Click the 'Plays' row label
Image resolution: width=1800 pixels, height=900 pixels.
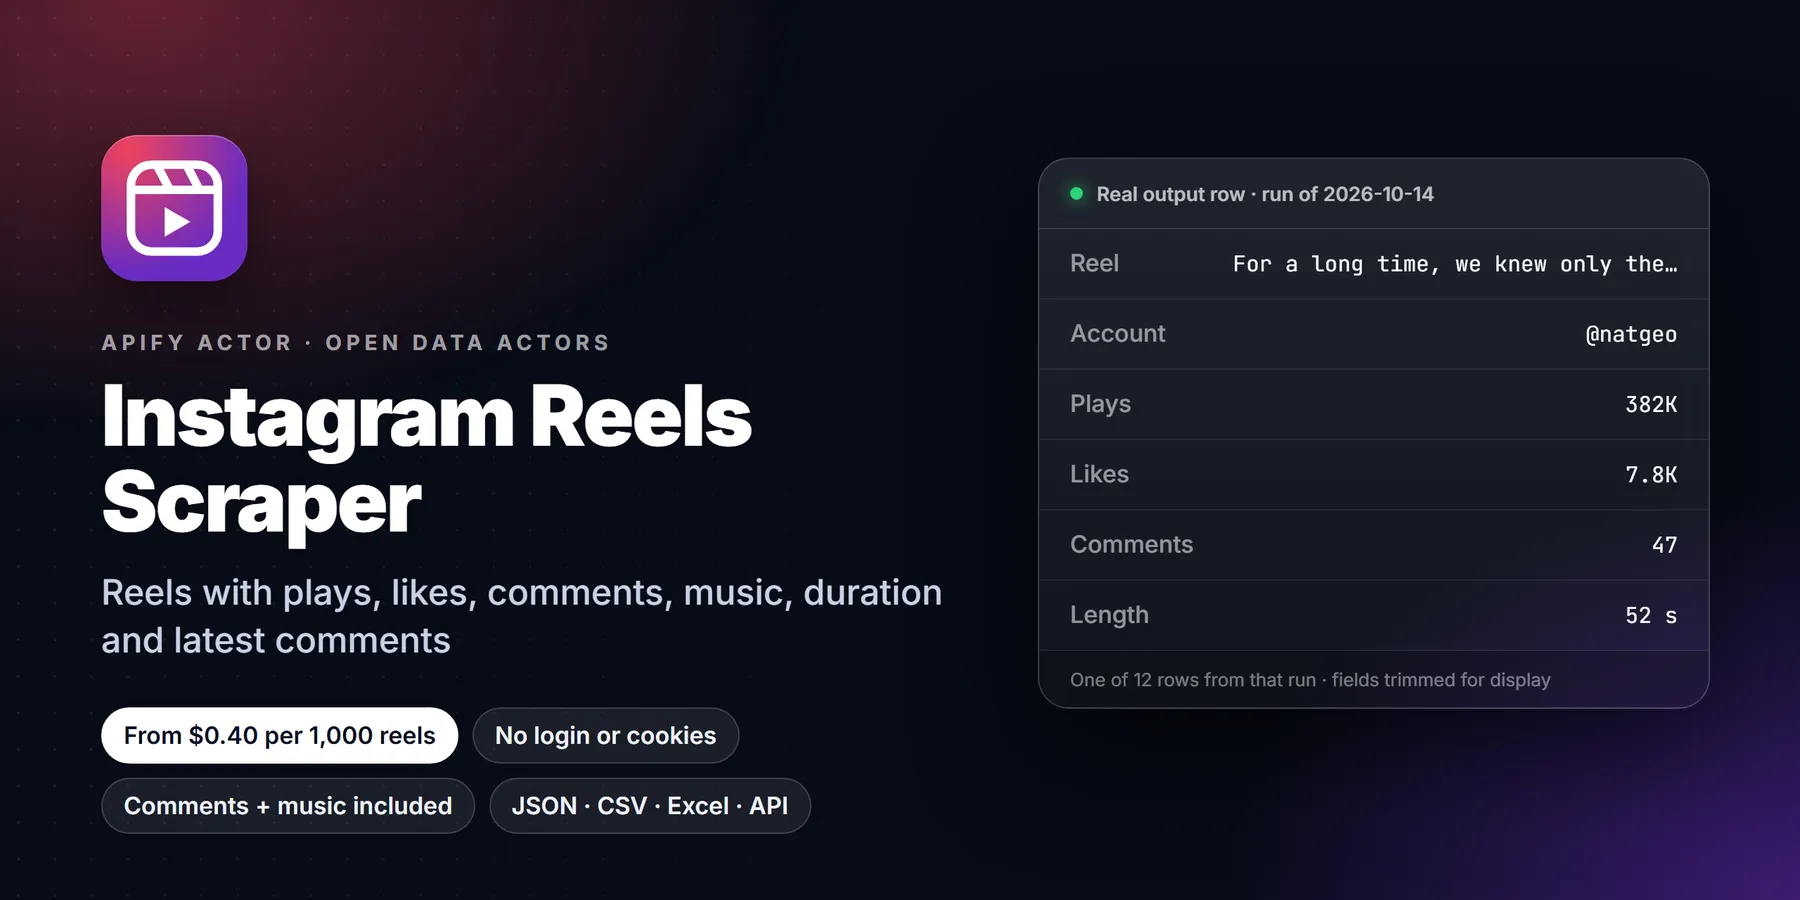[1100, 404]
